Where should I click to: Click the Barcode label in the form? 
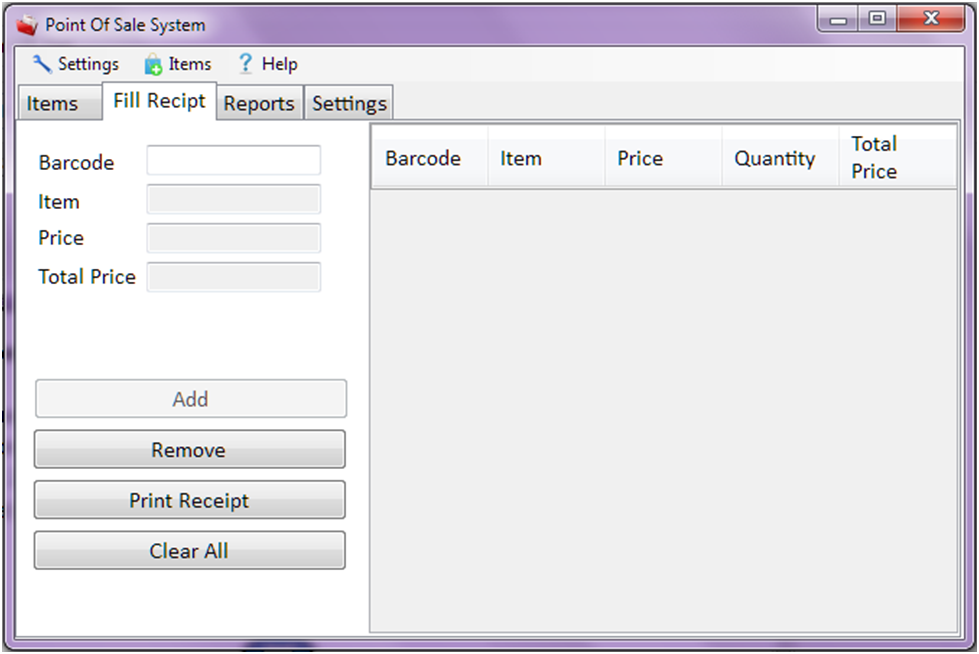[76, 162]
